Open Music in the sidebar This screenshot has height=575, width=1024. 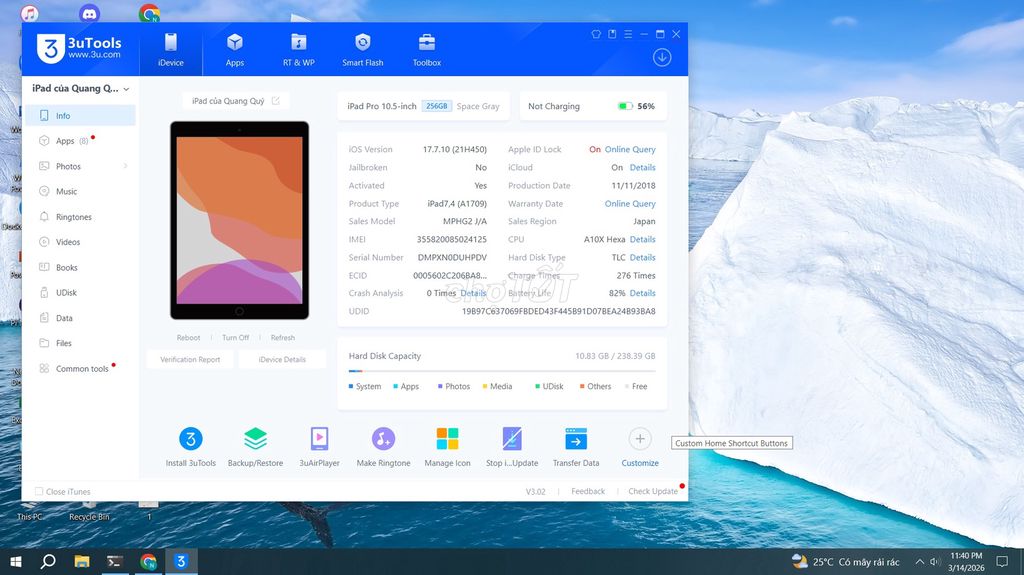tap(80, 191)
